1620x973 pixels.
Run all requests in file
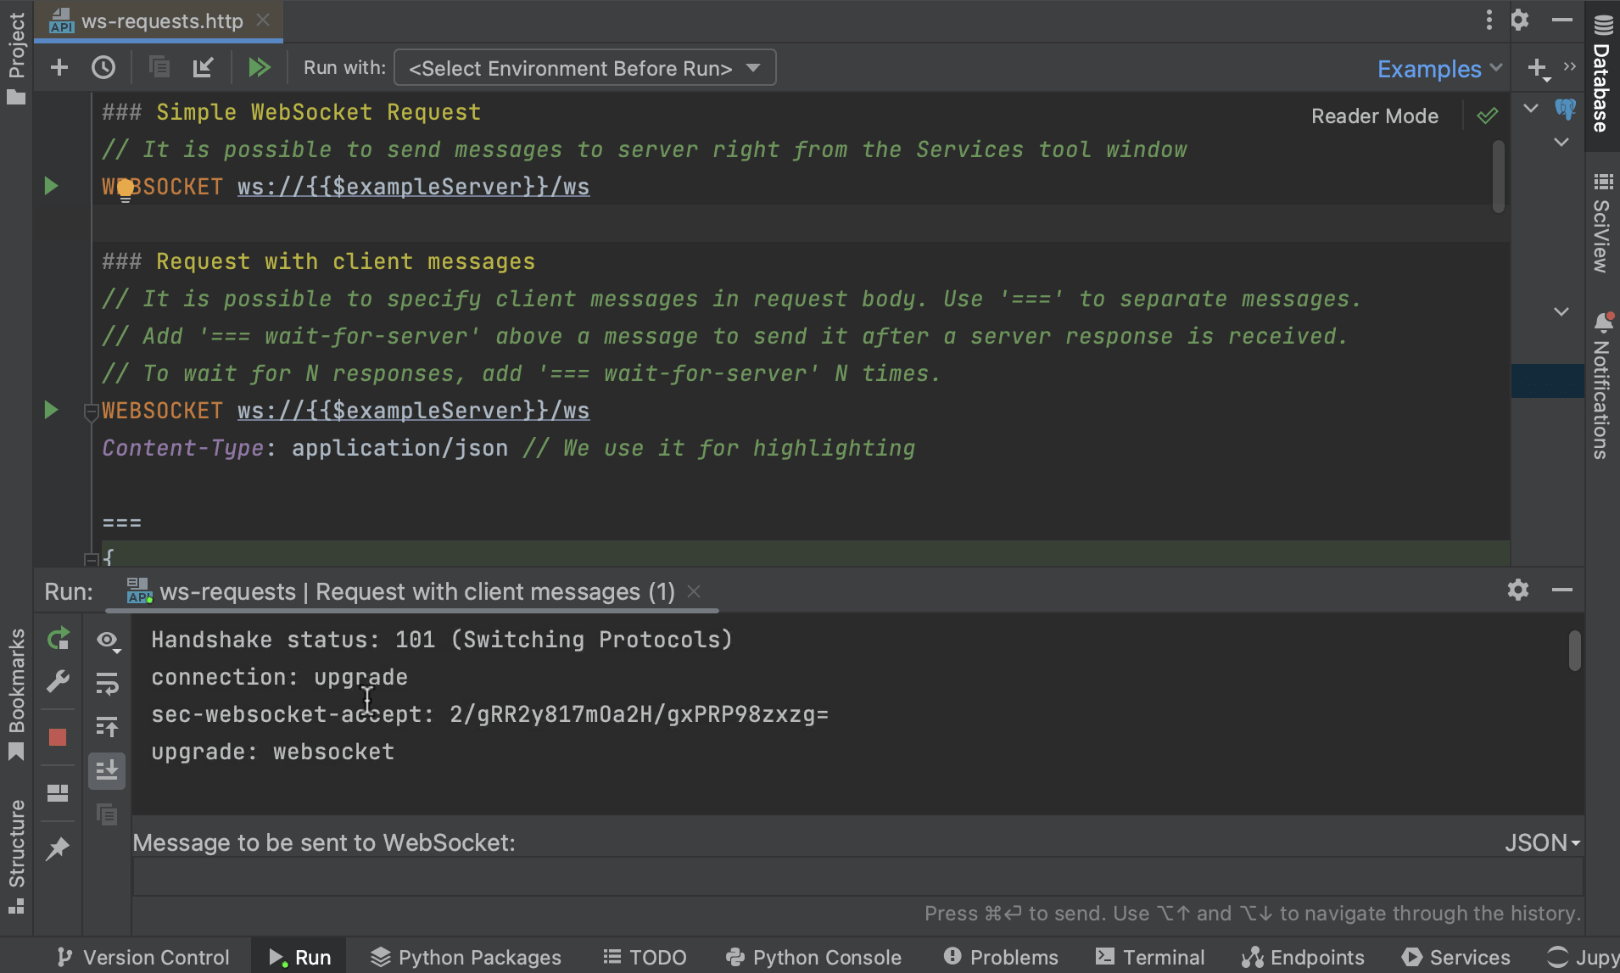(259, 68)
